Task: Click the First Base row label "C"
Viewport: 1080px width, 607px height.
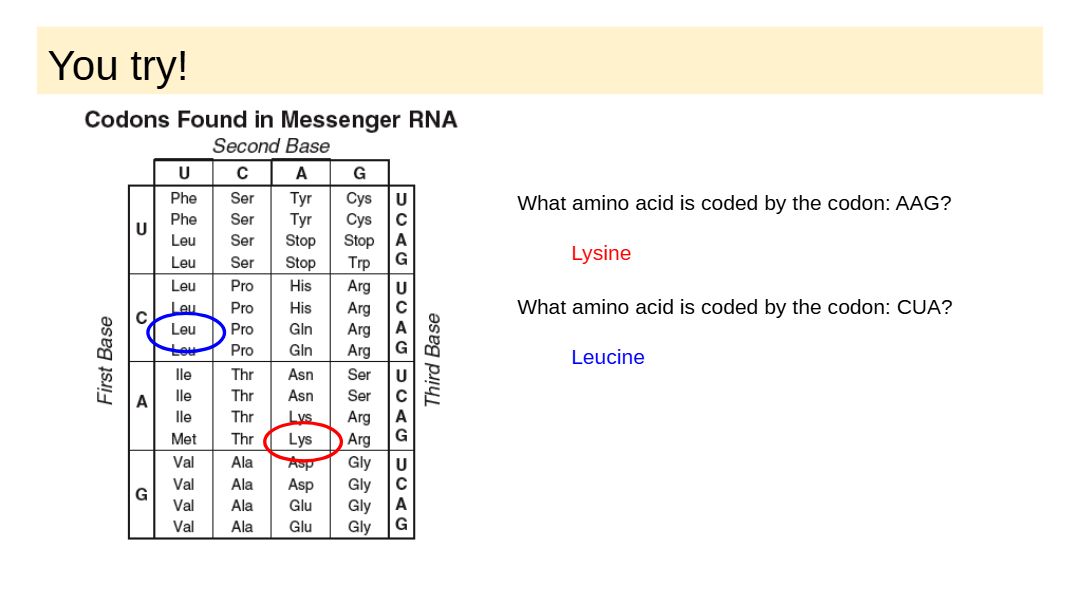Action: 142,318
